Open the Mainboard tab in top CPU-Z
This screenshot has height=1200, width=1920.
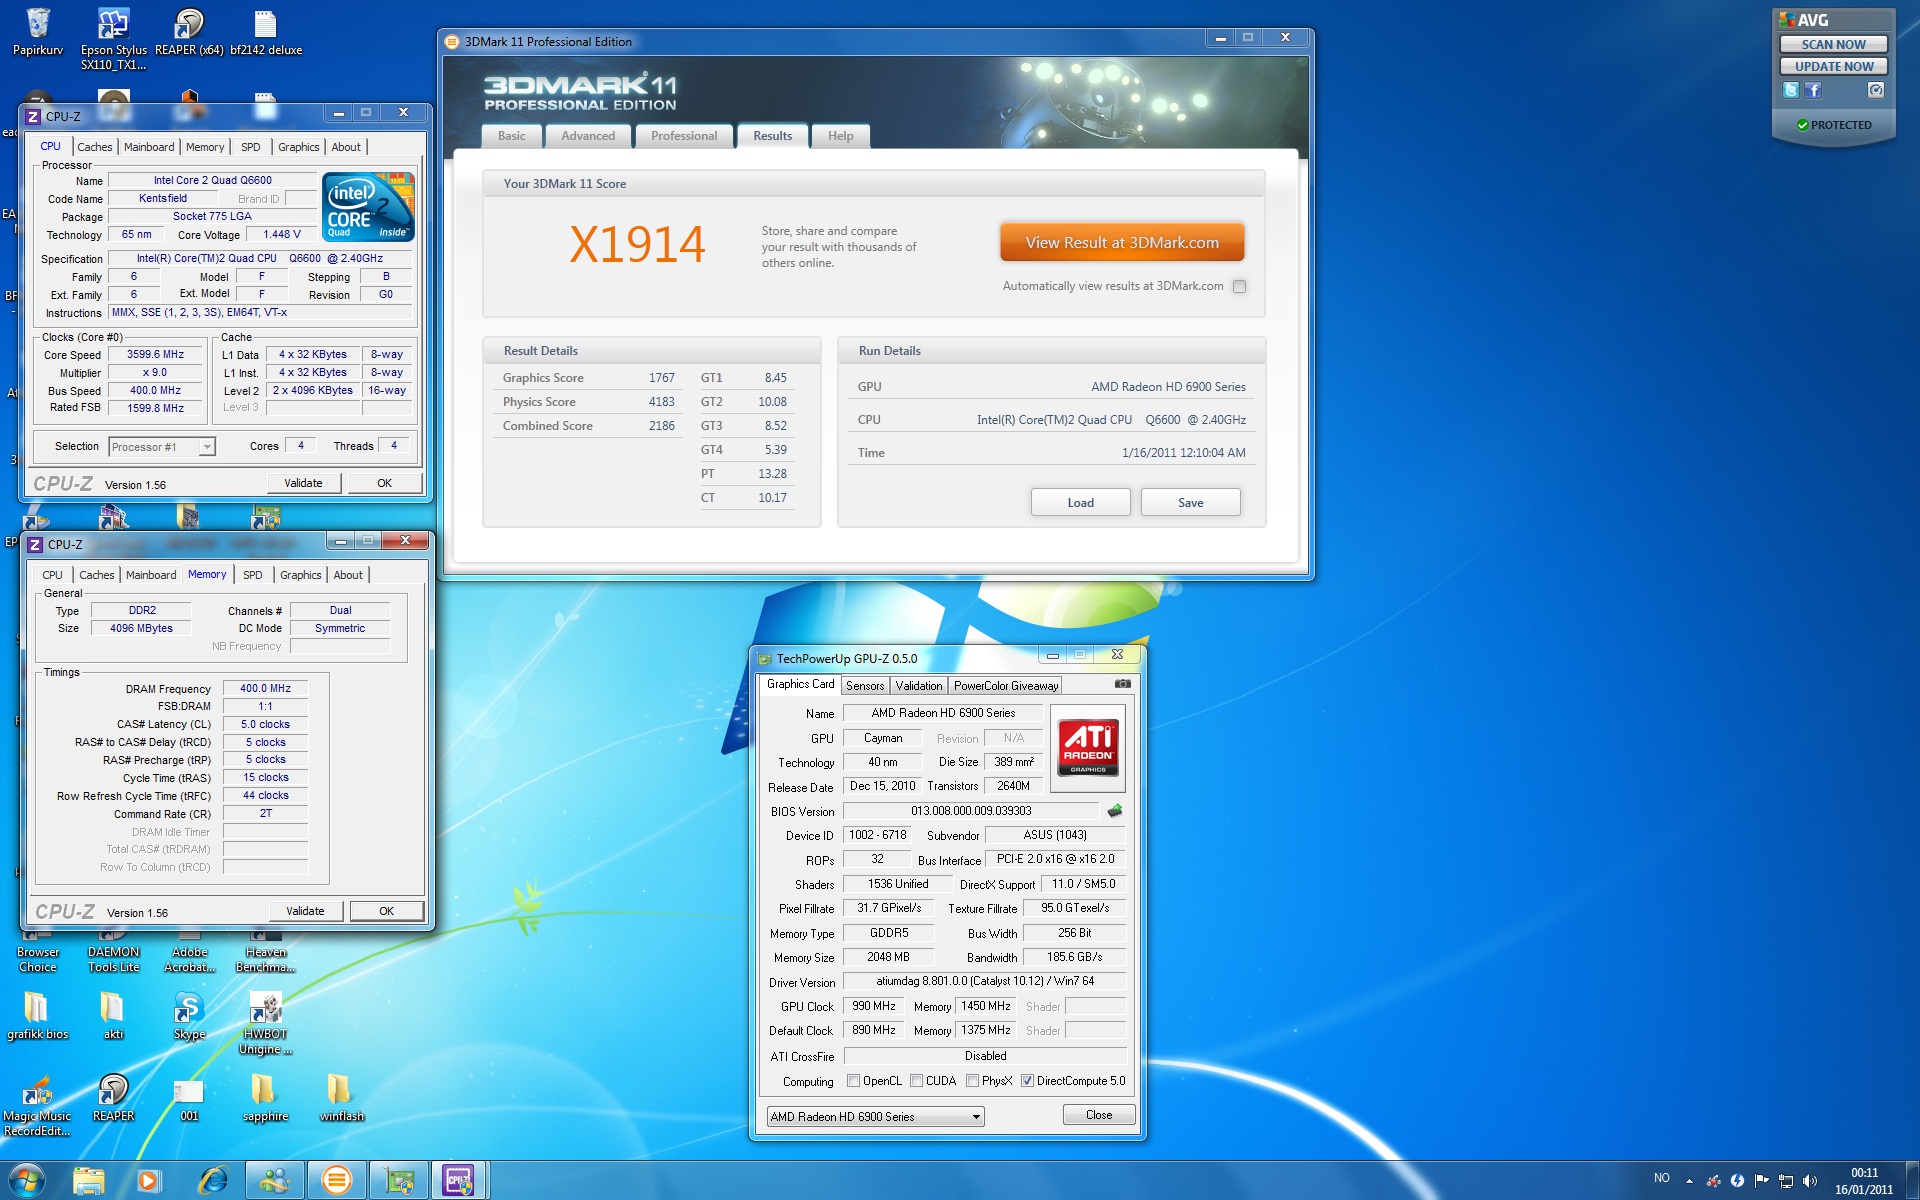149,147
